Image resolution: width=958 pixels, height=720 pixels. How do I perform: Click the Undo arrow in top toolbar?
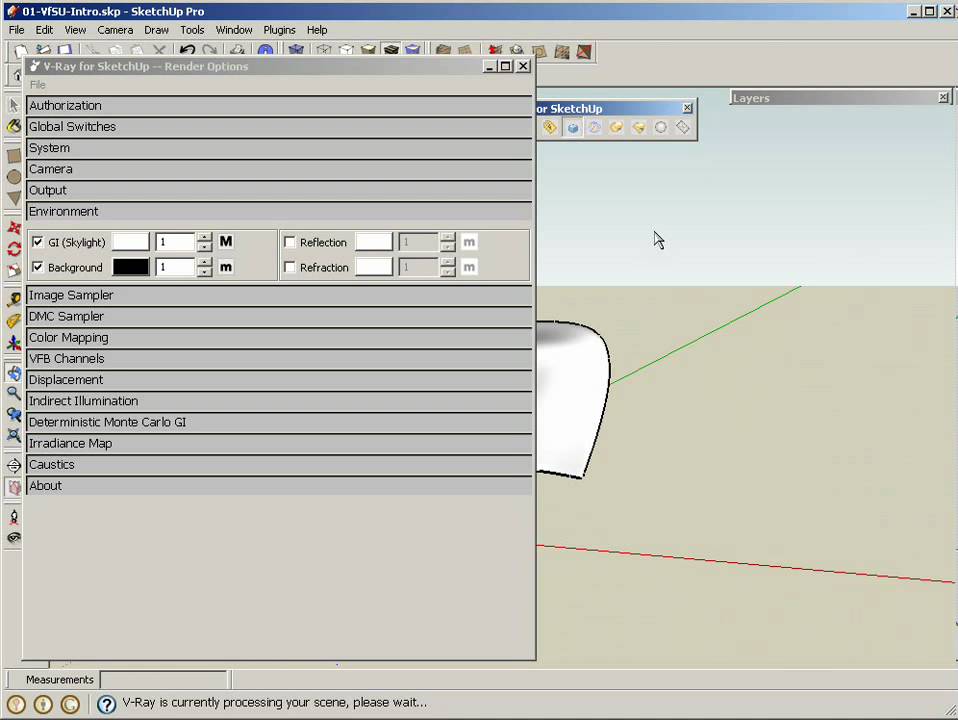(x=188, y=51)
